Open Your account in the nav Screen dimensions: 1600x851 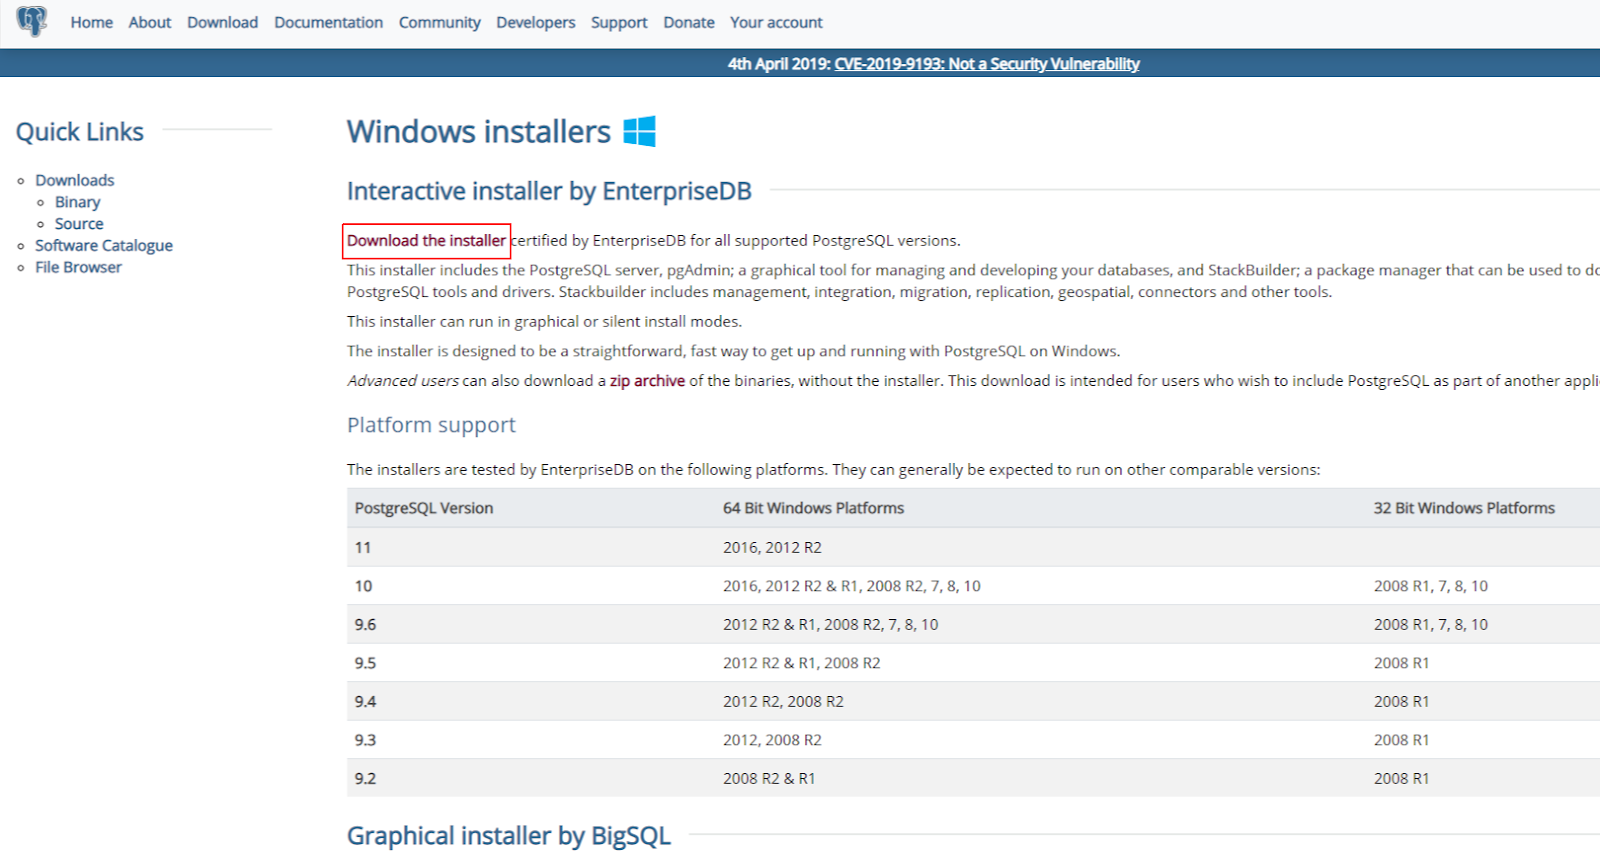(x=776, y=22)
